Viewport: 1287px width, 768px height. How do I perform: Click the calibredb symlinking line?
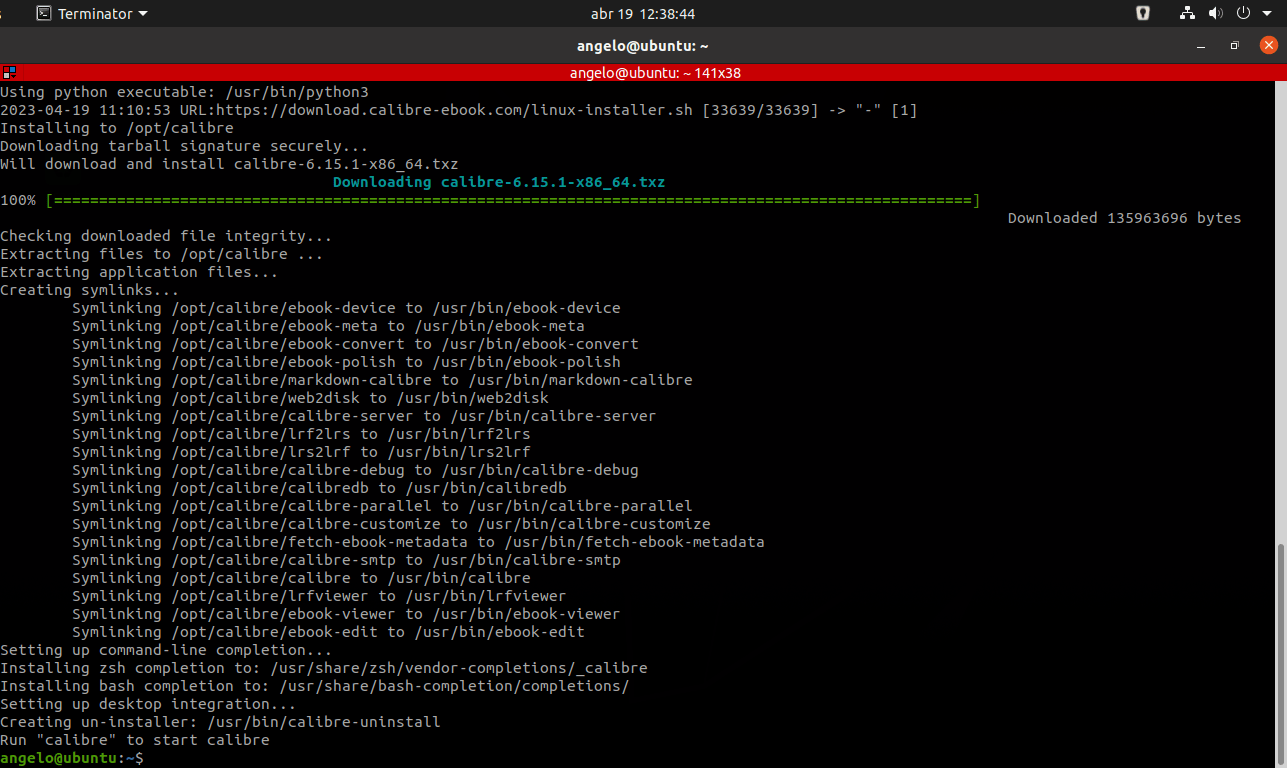tap(319, 488)
